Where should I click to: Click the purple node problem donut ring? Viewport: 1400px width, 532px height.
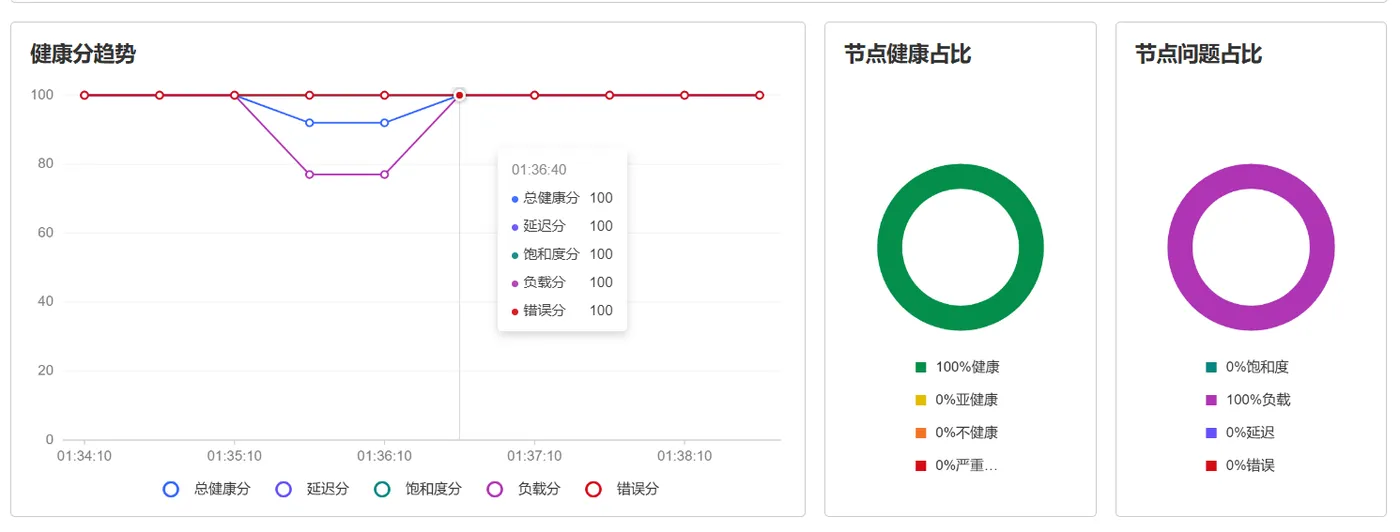pyautogui.click(x=1181, y=247)
